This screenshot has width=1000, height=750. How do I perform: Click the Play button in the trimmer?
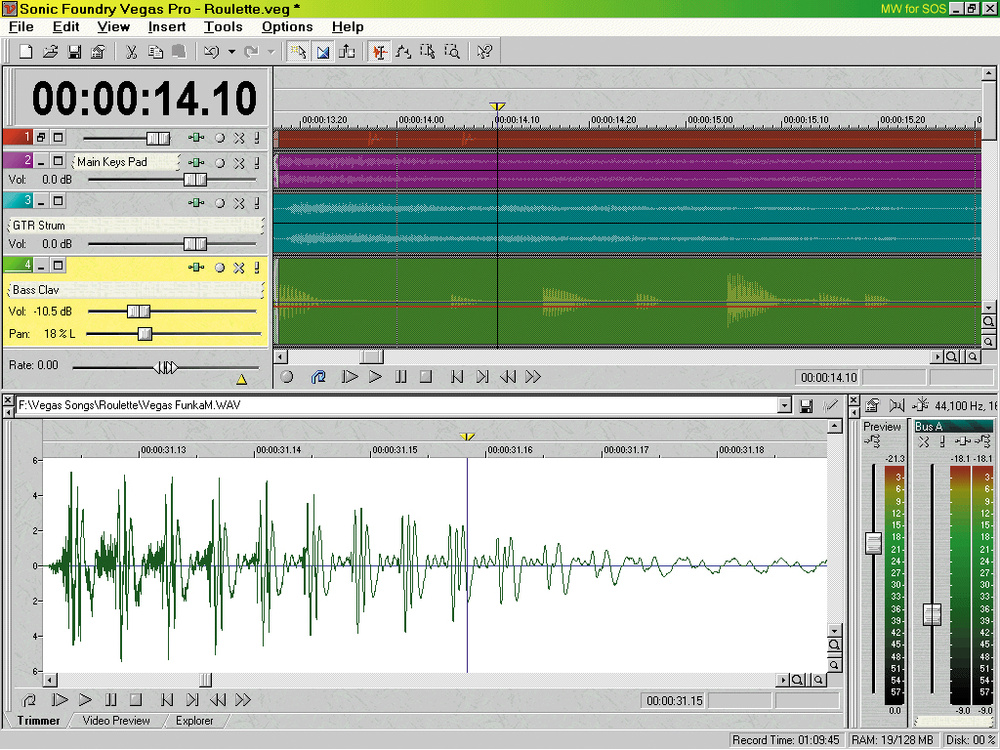pyautogui.click(x=85, y=700)
